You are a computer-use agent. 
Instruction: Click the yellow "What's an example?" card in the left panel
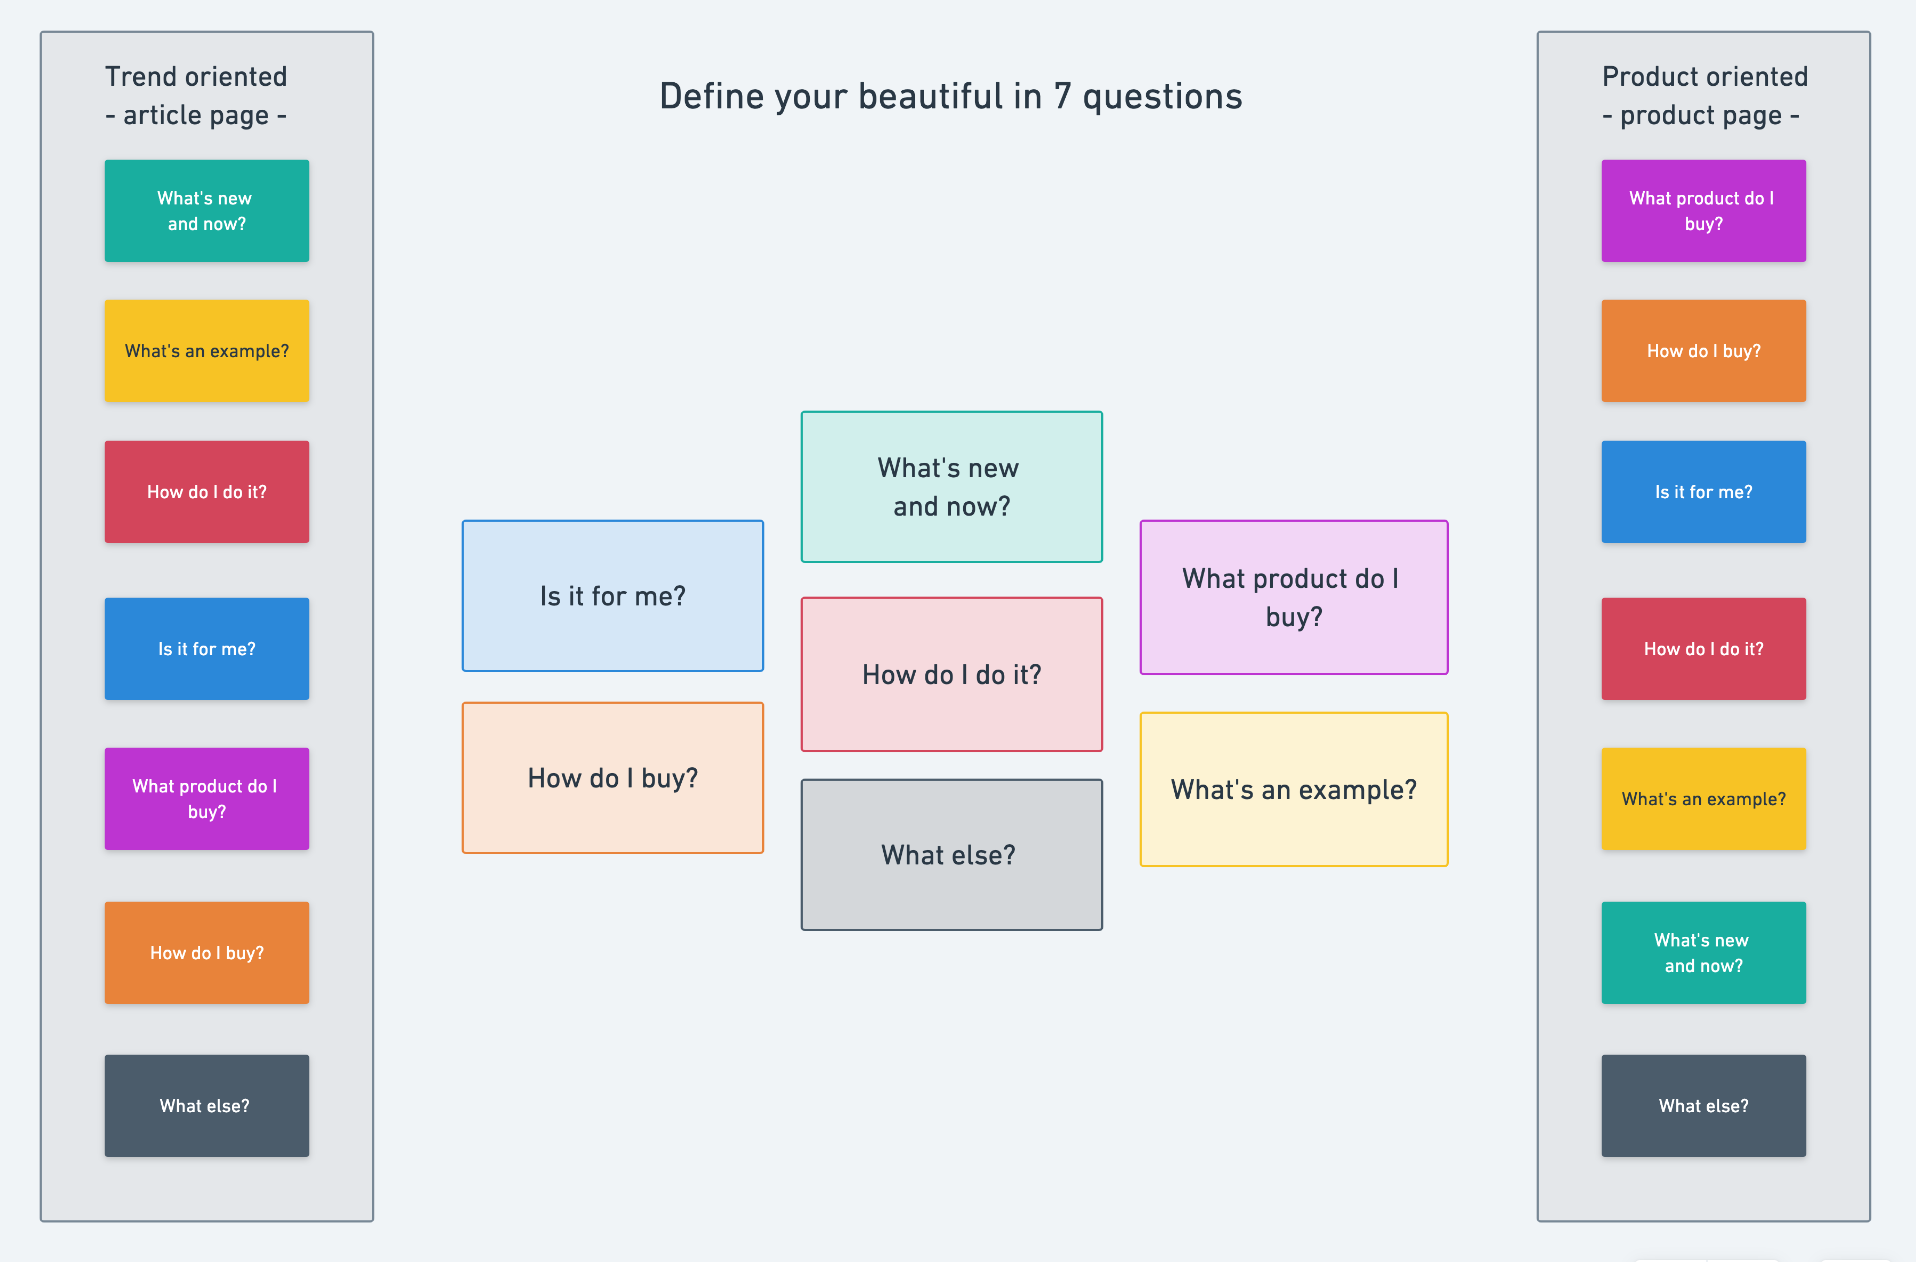(x=207, y=351)
